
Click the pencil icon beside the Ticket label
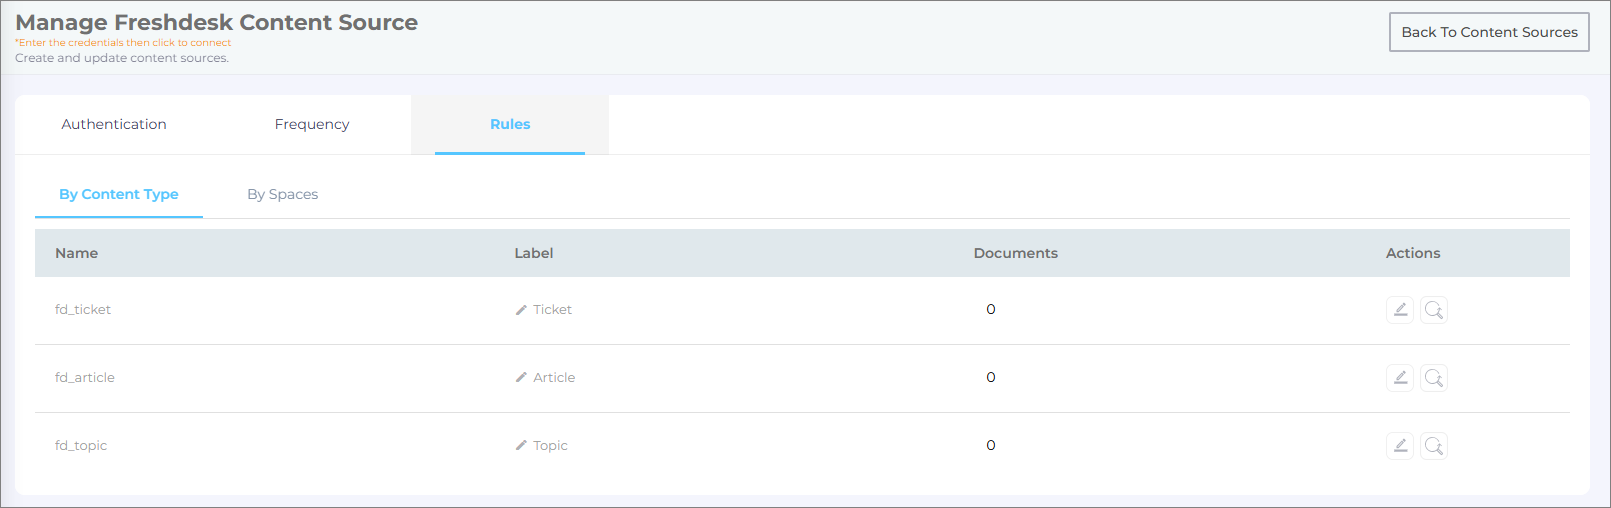[x=521, y=310]
